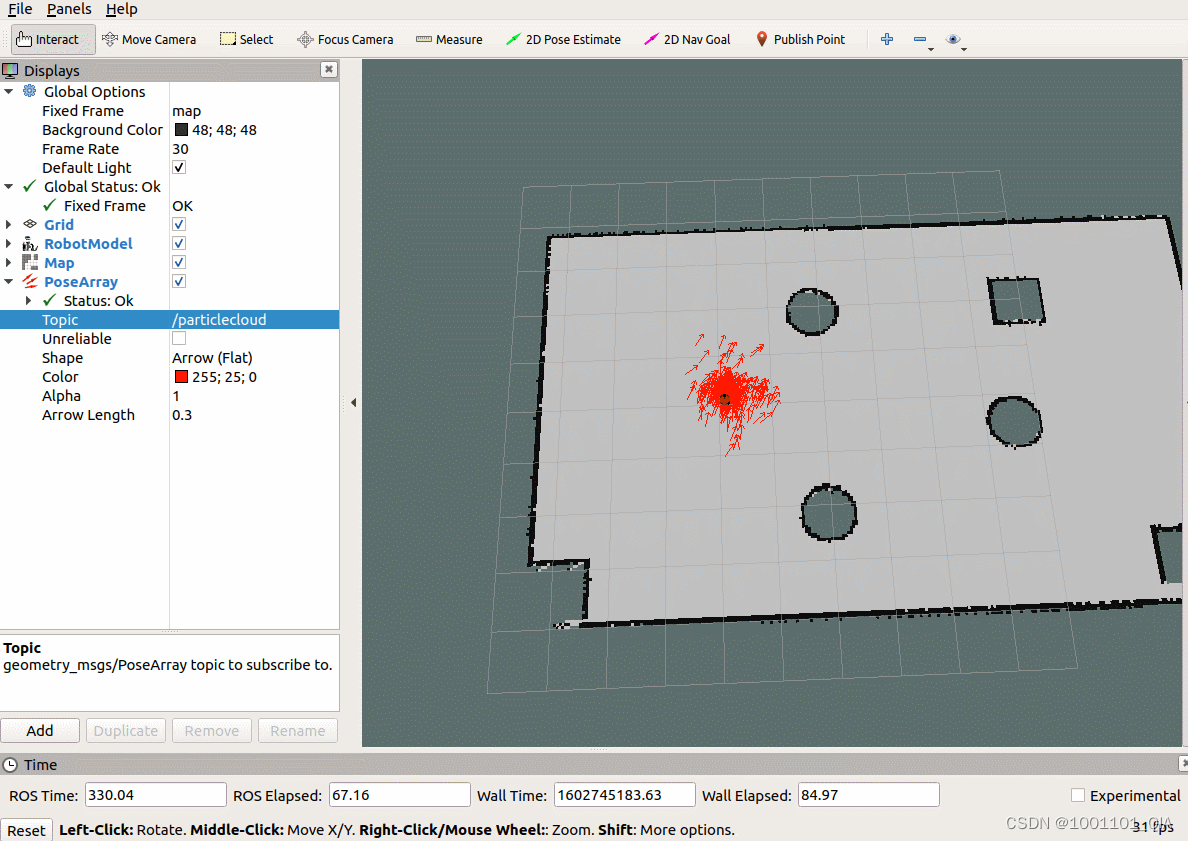Expand the Grid display properties
This screenshot has width=1188, height=841.
tap(9, 224)
